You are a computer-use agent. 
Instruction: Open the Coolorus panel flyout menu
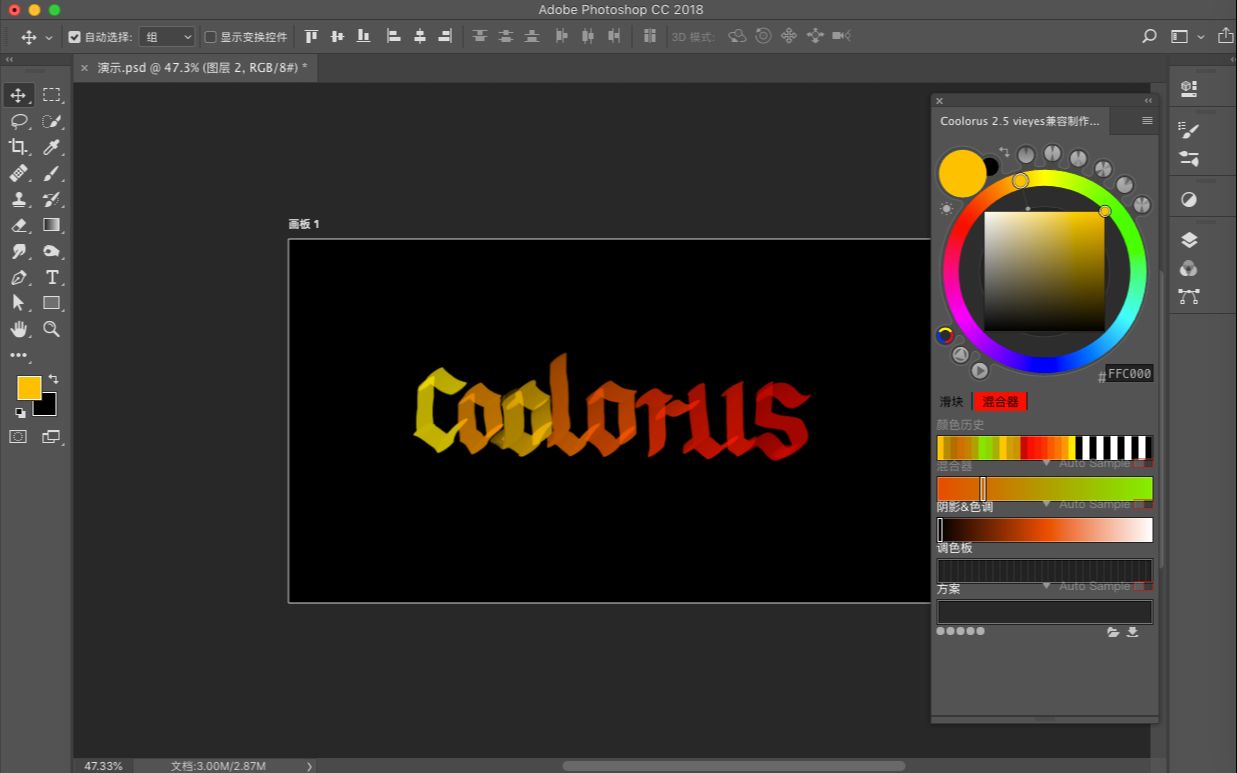coord(1147,121)
